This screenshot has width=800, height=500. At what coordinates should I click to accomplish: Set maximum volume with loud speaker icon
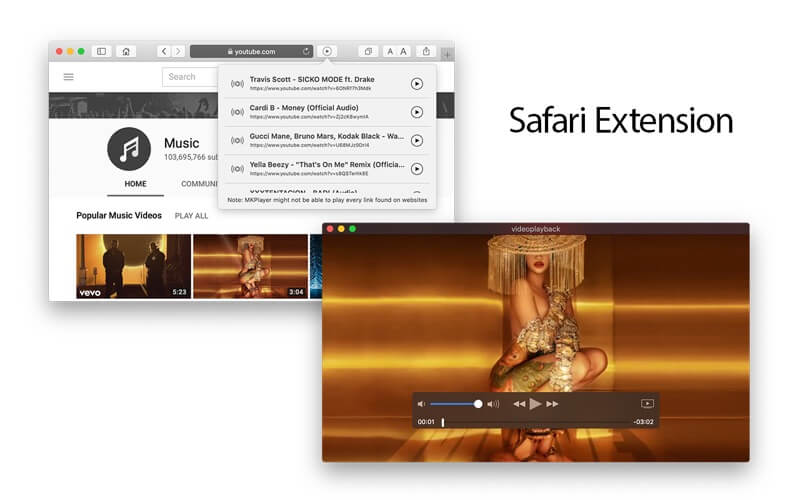493,404
